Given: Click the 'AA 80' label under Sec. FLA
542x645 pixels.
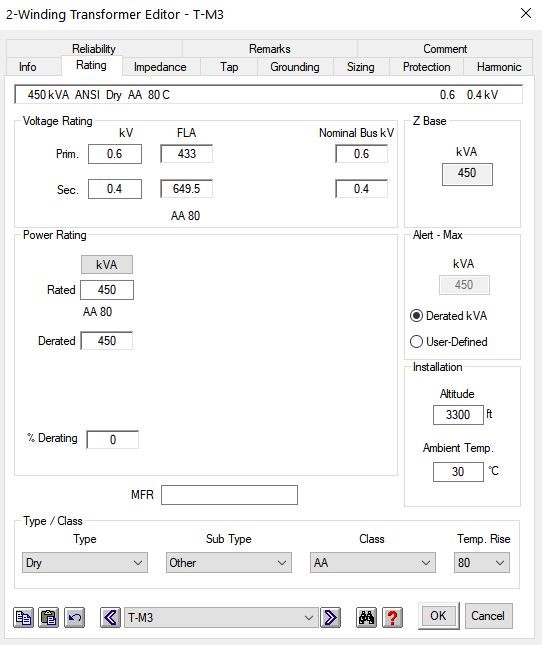Looking at the screenshot, I should click(x=185, y=216).
